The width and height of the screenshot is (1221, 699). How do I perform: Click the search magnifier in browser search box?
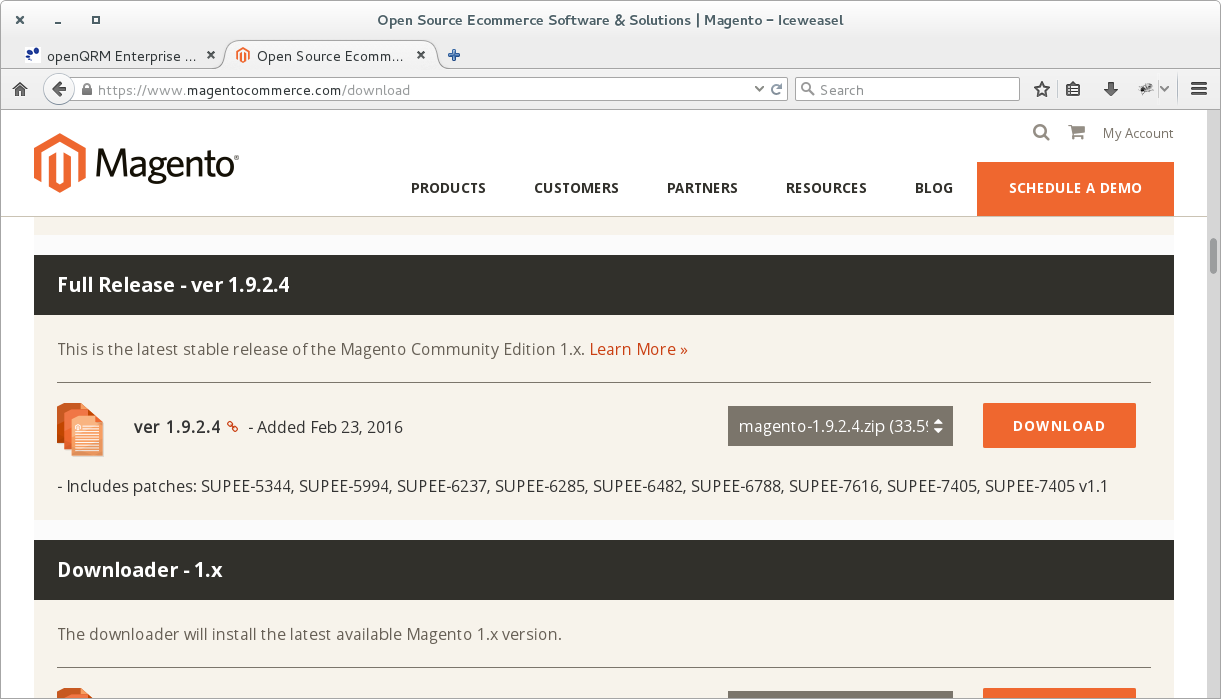808,90
